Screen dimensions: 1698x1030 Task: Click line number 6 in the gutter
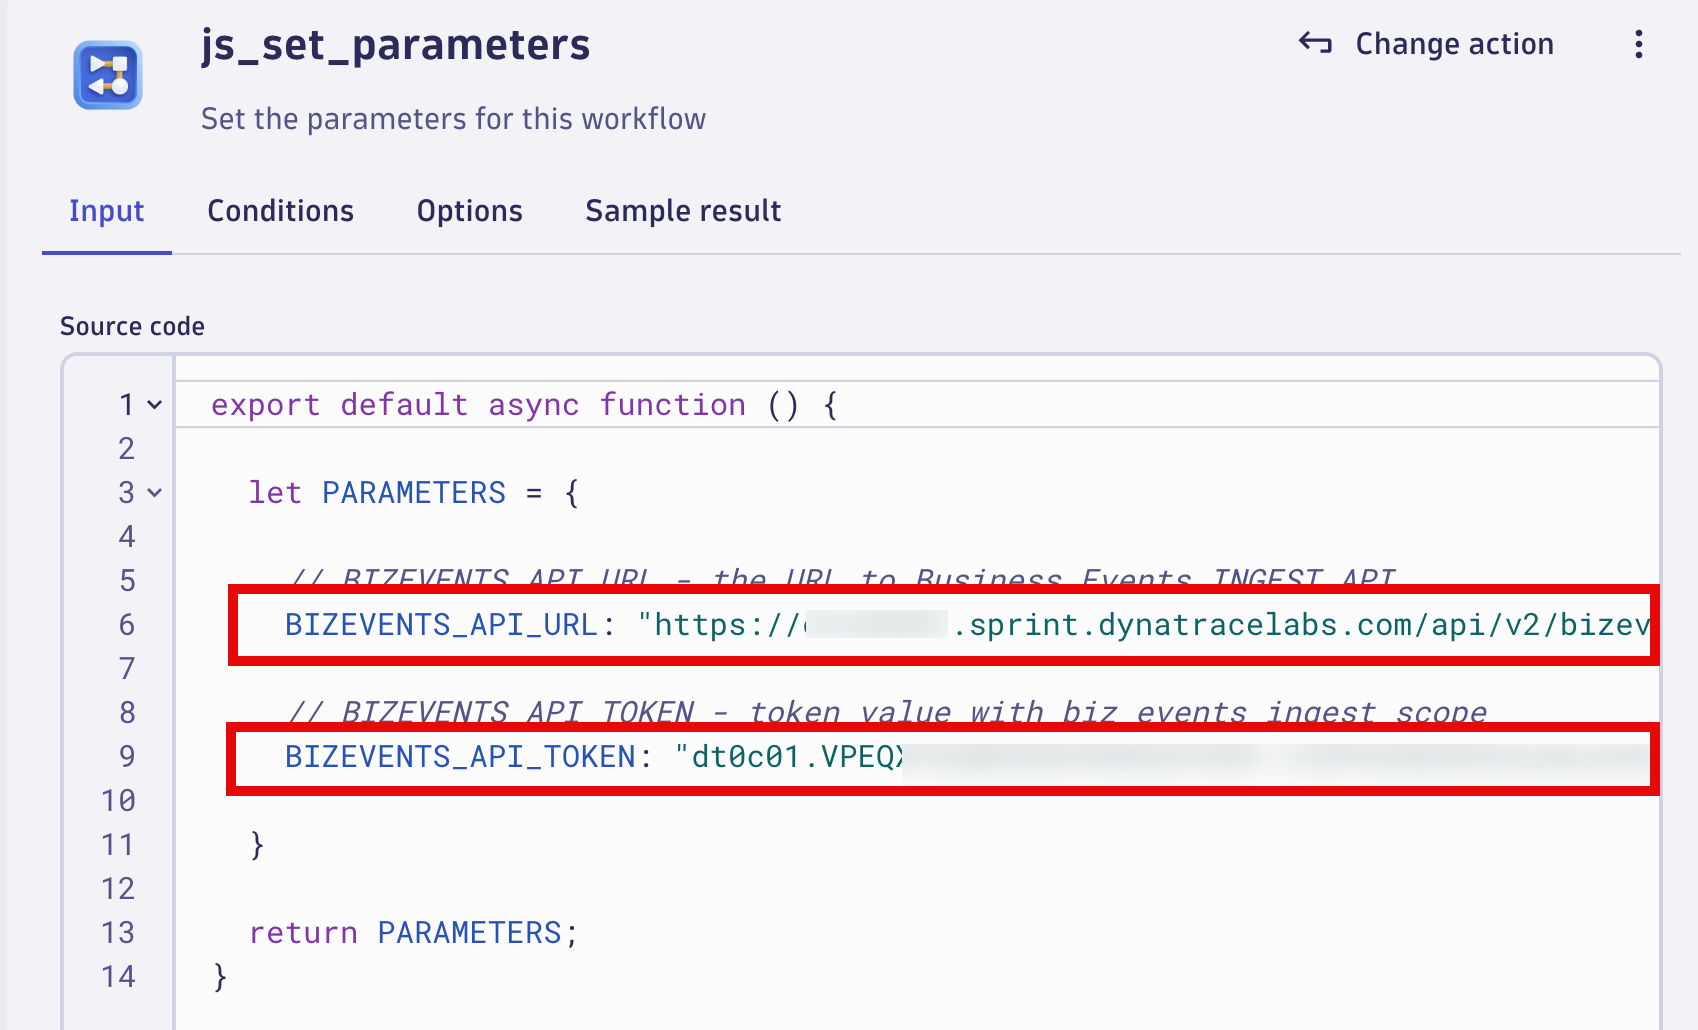point(127,625)
